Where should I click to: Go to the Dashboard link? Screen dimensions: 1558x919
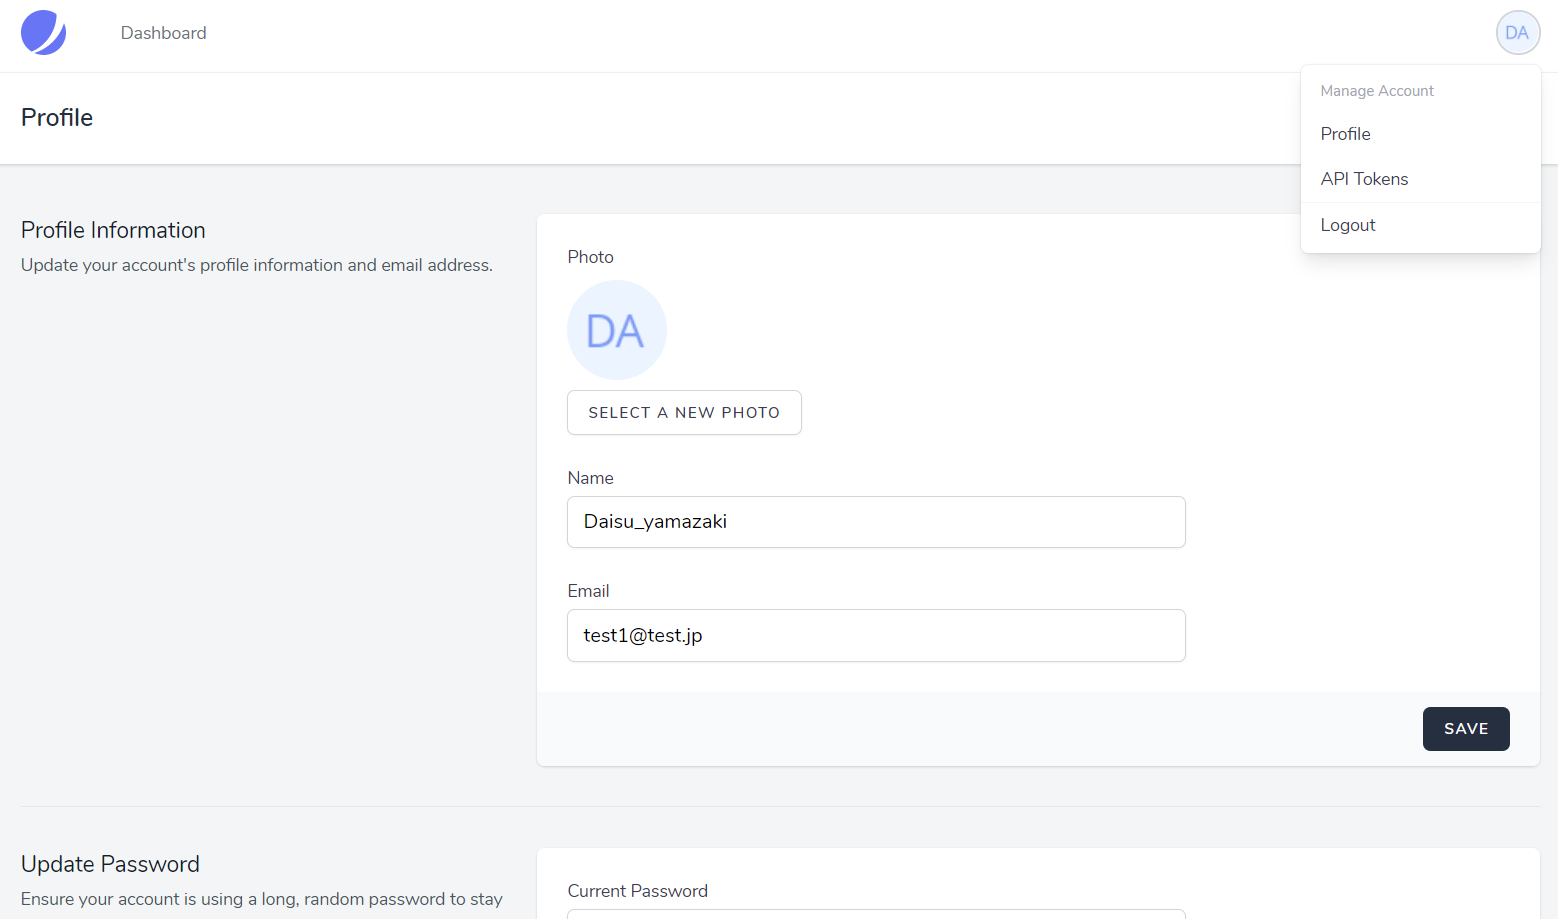click(164, 33)
